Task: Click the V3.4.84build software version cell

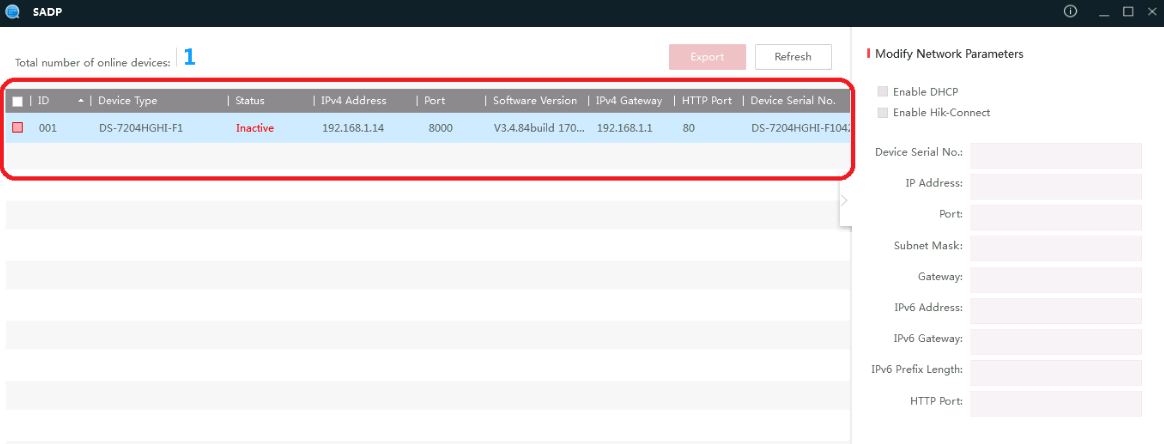Action: [539, 128]
